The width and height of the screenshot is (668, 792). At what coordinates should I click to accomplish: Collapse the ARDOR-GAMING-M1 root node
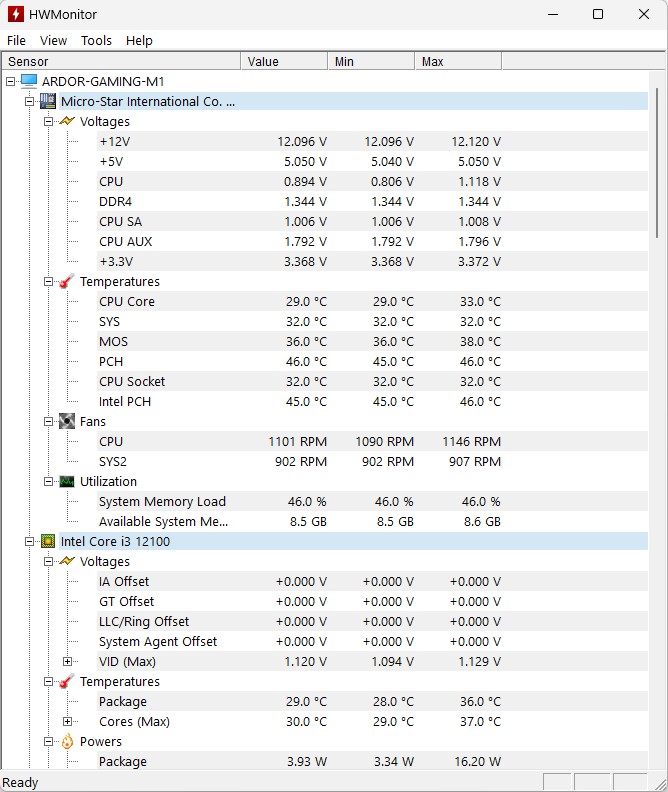click(11, 81)
